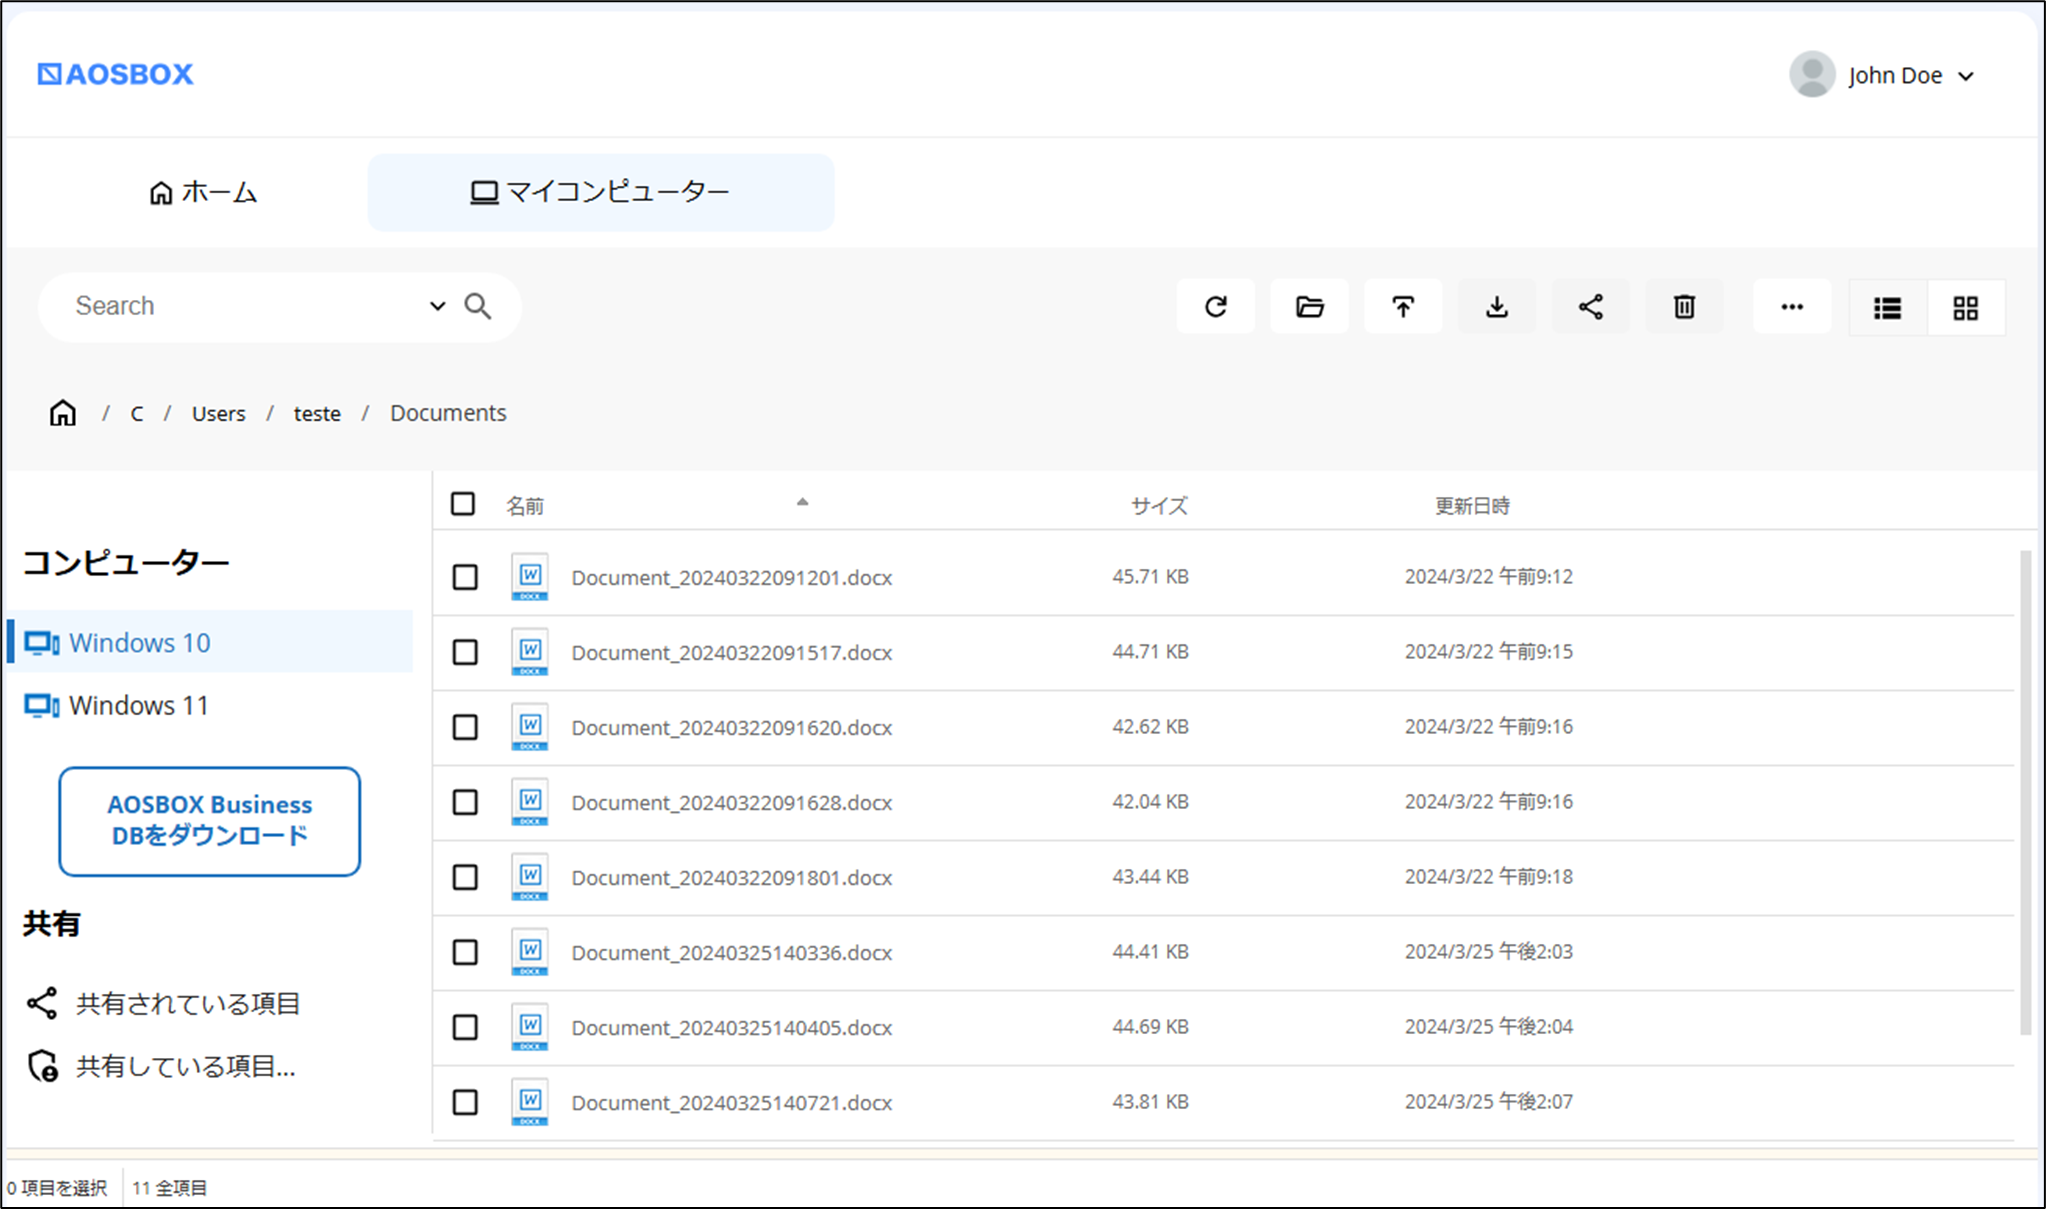Toggle the select-all checkbox in the header

coord(463,503)
